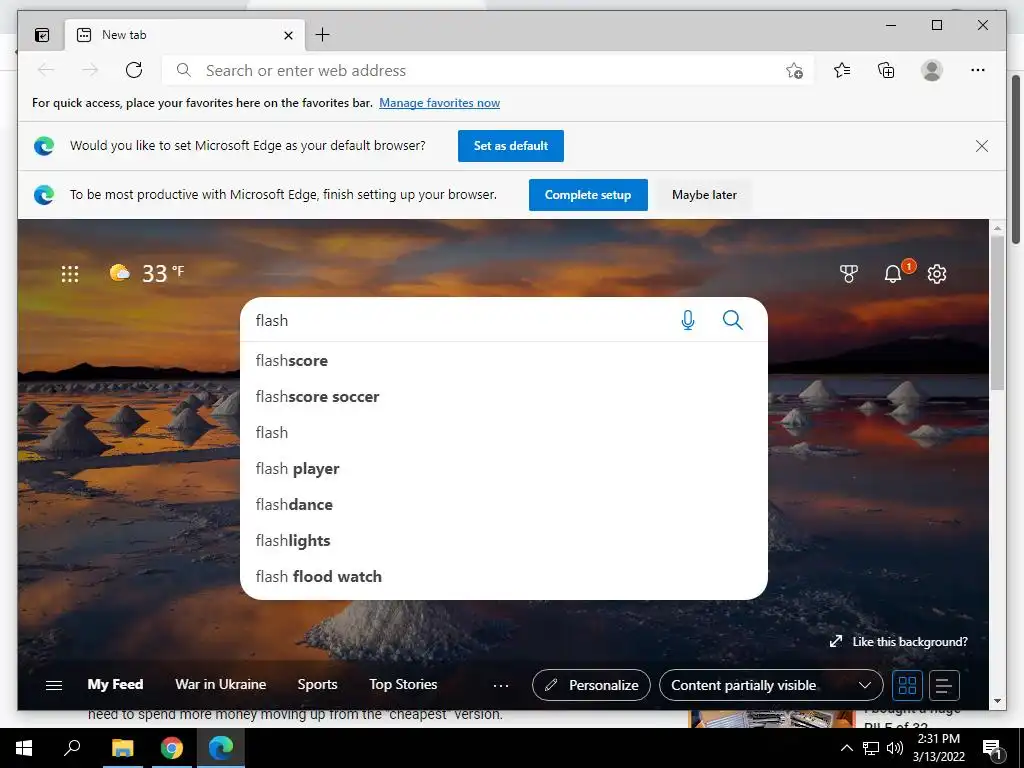Viewport: 1024px width, 768px height.
Task: Close the New tab tab
Action: [x=288, y=35]
